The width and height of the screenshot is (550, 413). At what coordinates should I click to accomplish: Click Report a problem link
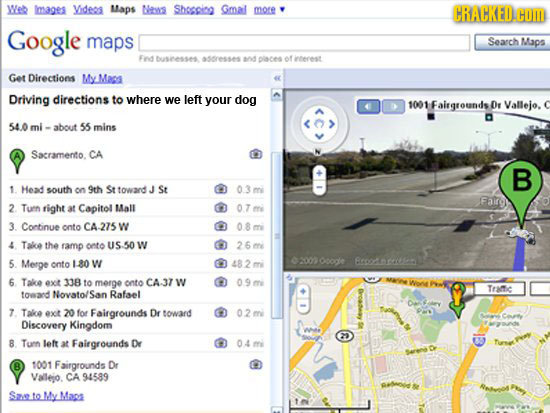click(386, 261)
